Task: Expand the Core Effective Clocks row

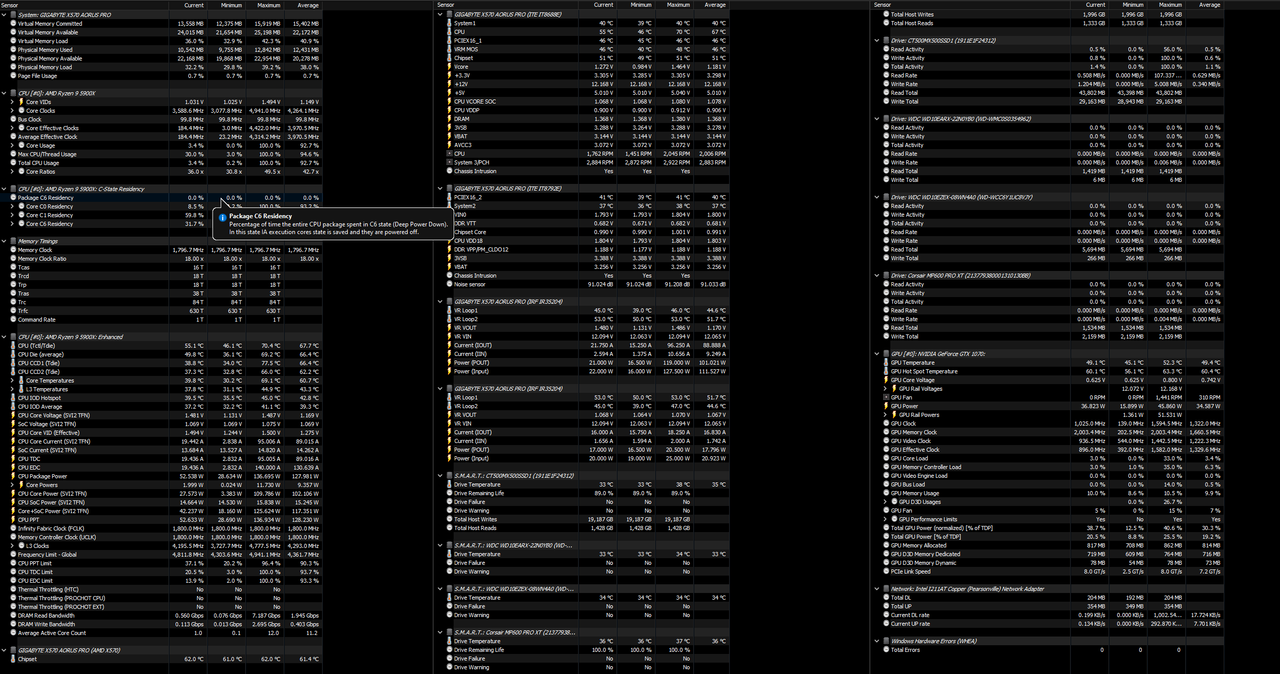Action: point(12,128)
